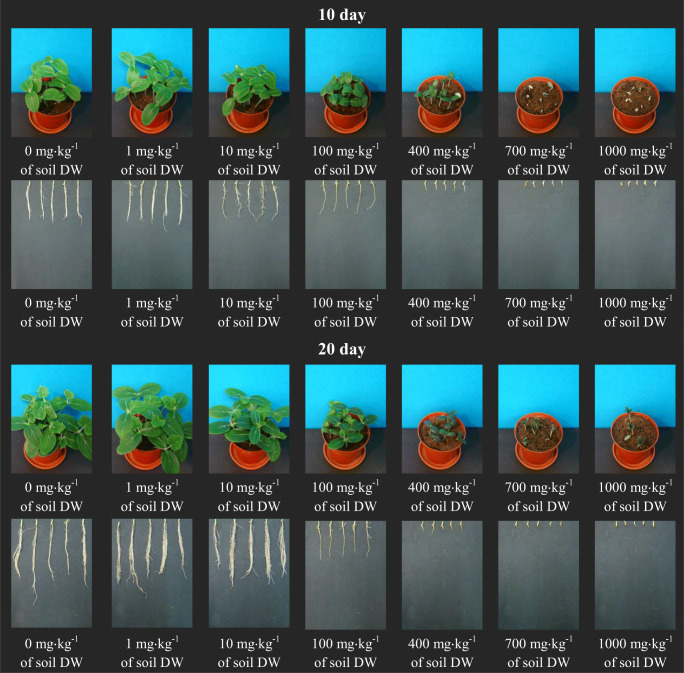The image size is (684, 673).
Task: Select 10 day plant photo at 1 mg·kg
Action: click(x=152, y=82)
